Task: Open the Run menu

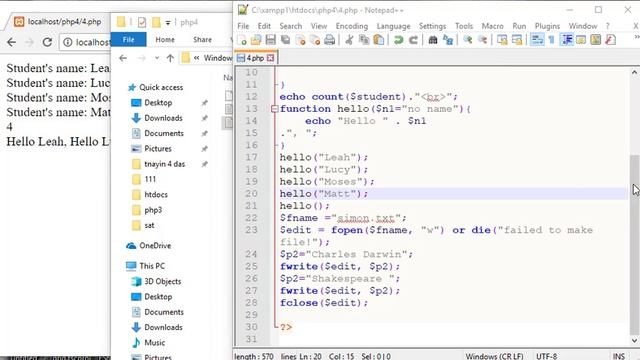Action: [519, 26]
